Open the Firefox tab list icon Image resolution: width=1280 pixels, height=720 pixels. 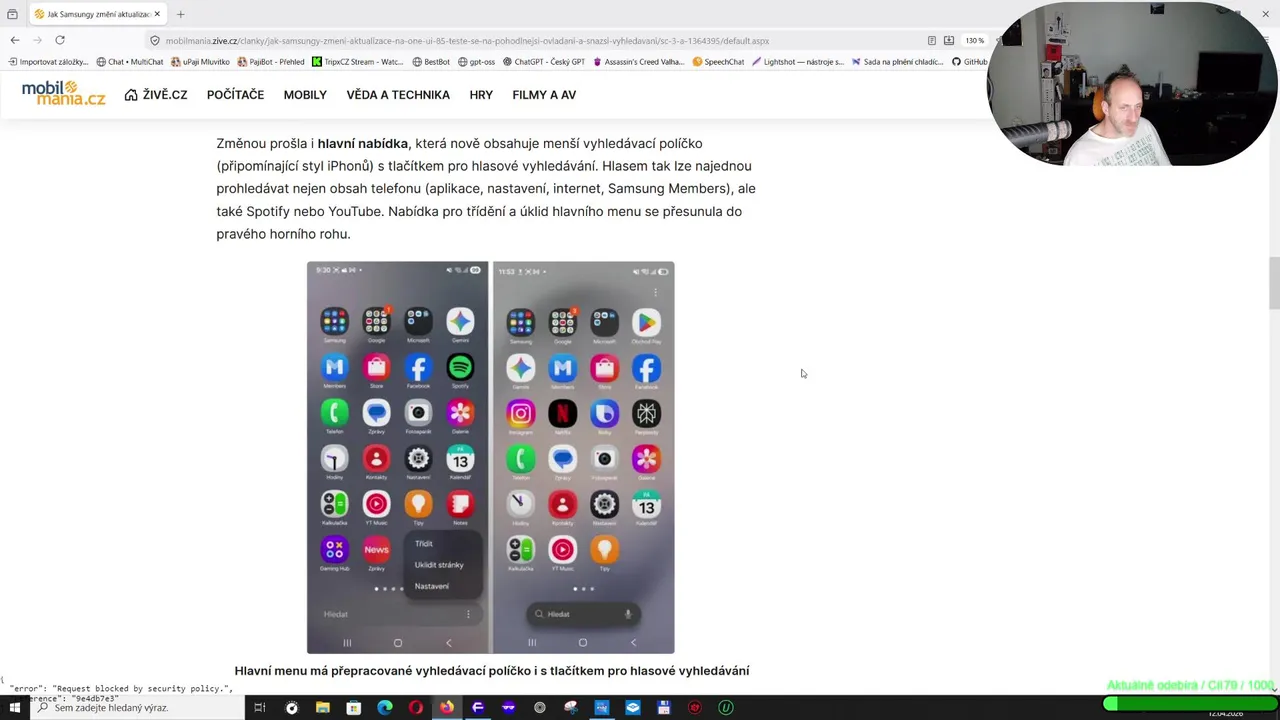[x=12, y=14]
